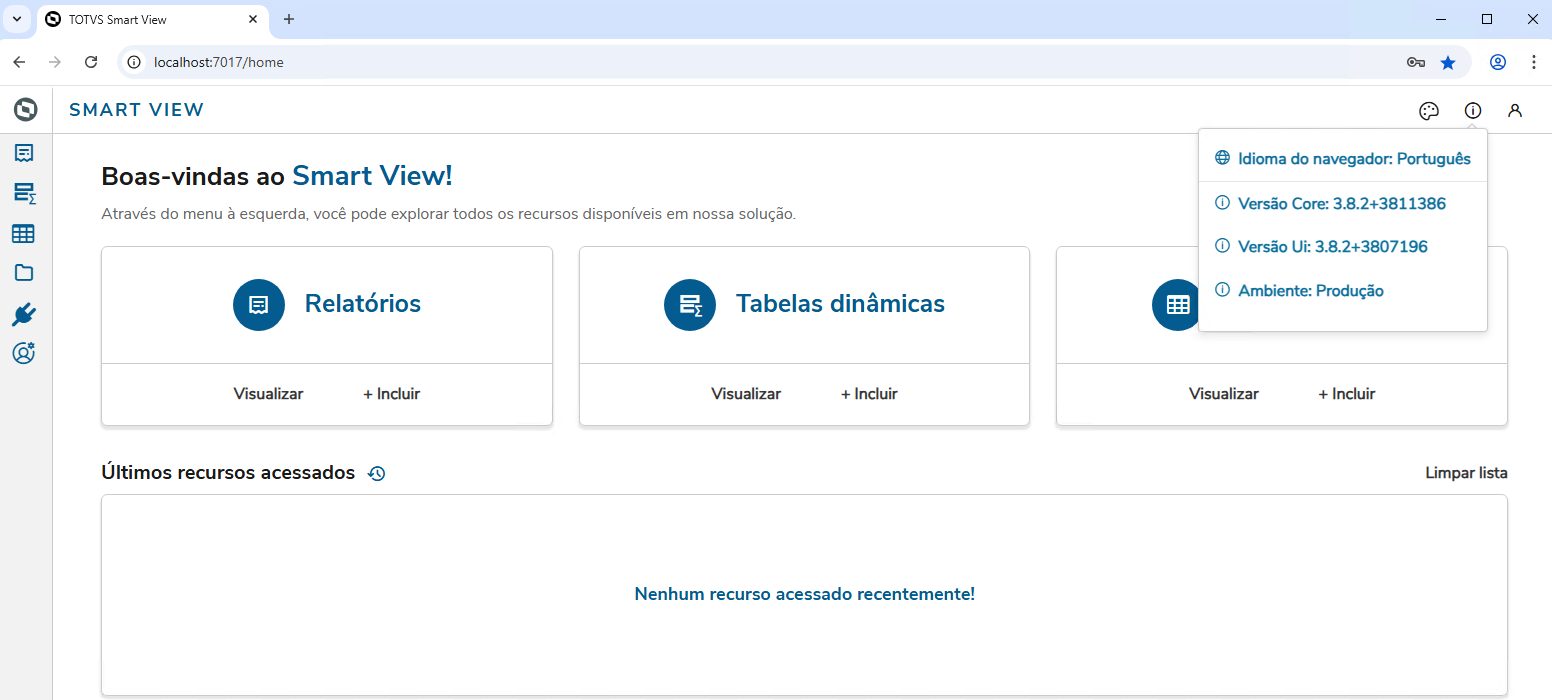Click the Últimos recursos acessados heading
Image resolution: width=1552 pixels, height=700 pixels.
pos(228,473)
